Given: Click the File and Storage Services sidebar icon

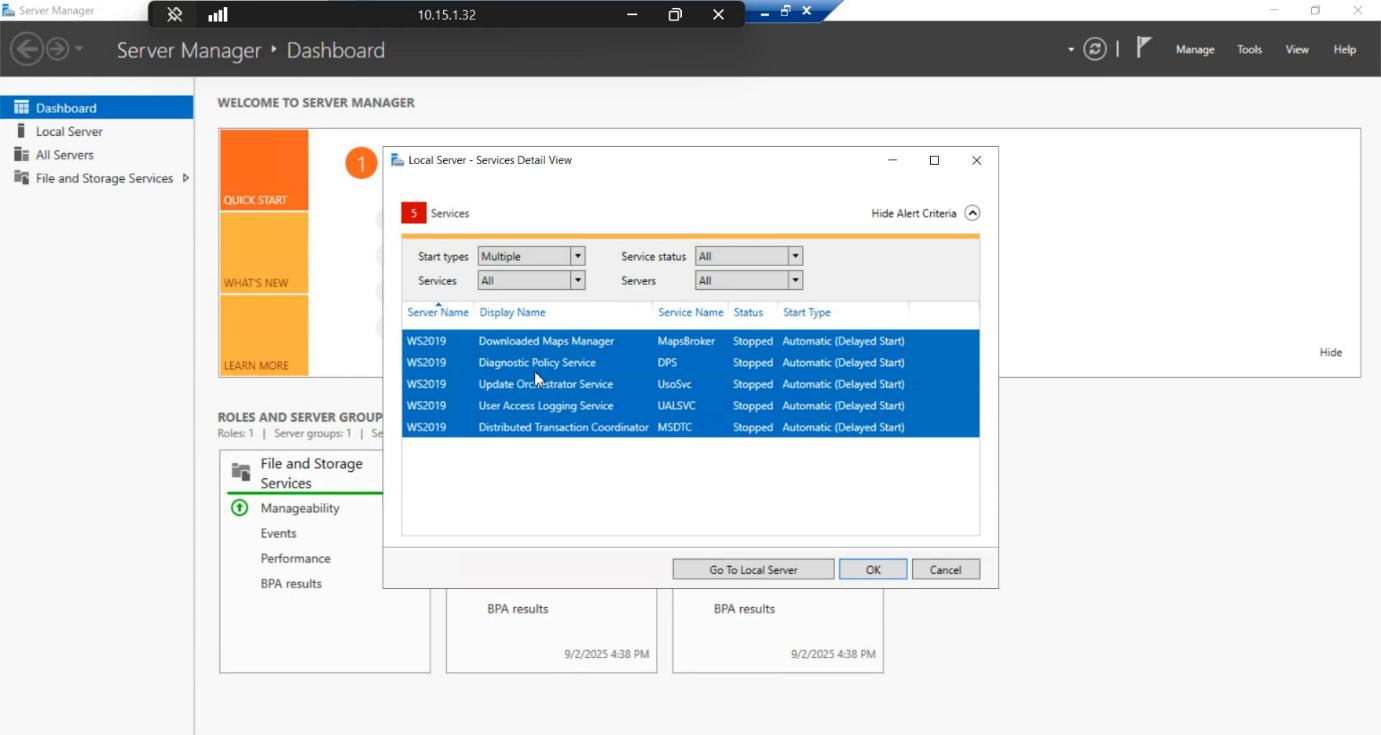Looking at the screenshot, I should pos(21,178).
